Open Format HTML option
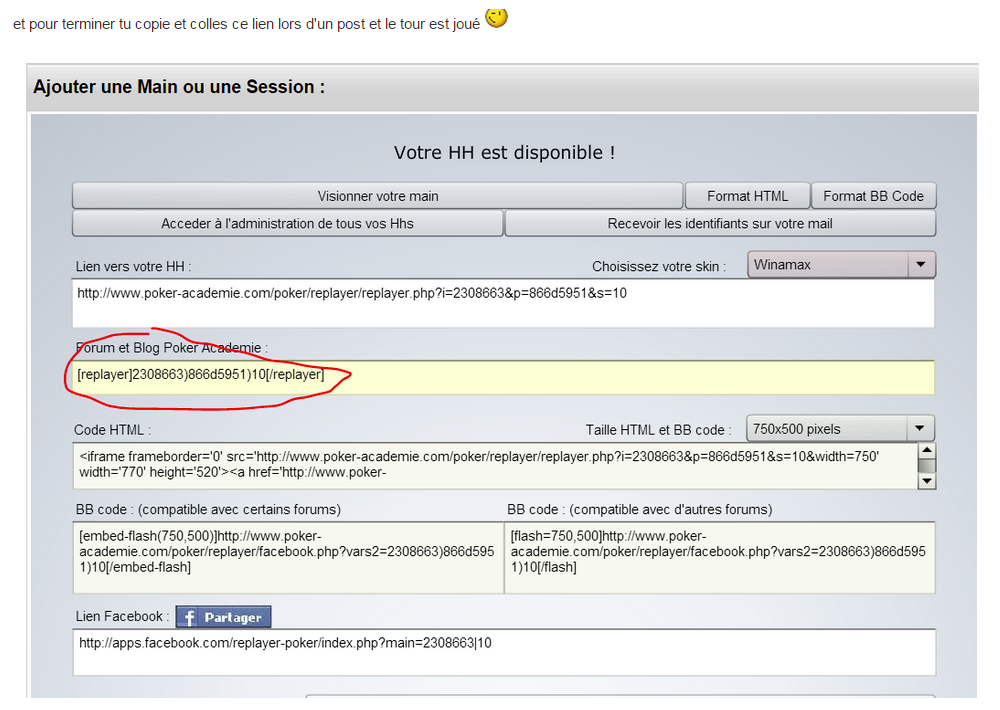The height and width of the screenshot is (710, 1000). 747,196
